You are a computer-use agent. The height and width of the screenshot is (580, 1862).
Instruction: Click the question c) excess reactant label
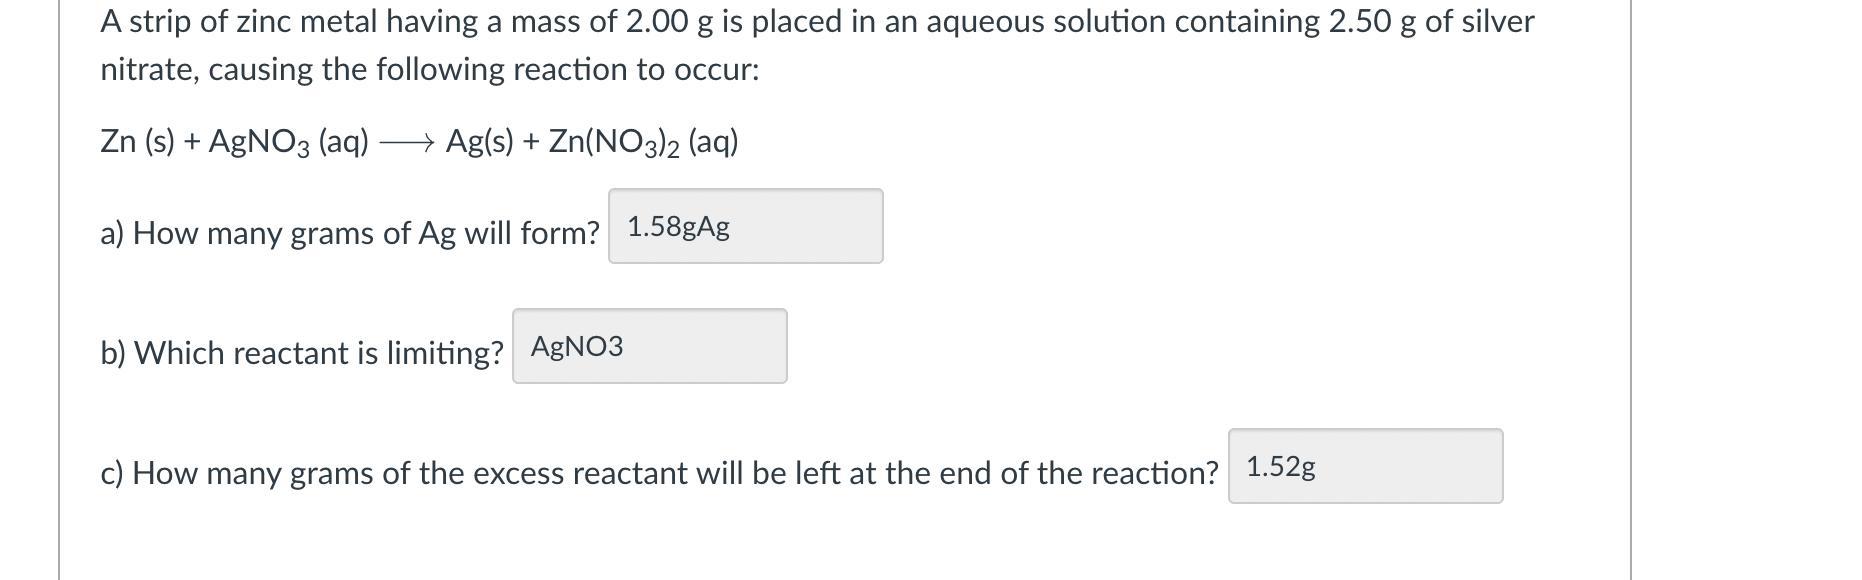pos(660,473)
